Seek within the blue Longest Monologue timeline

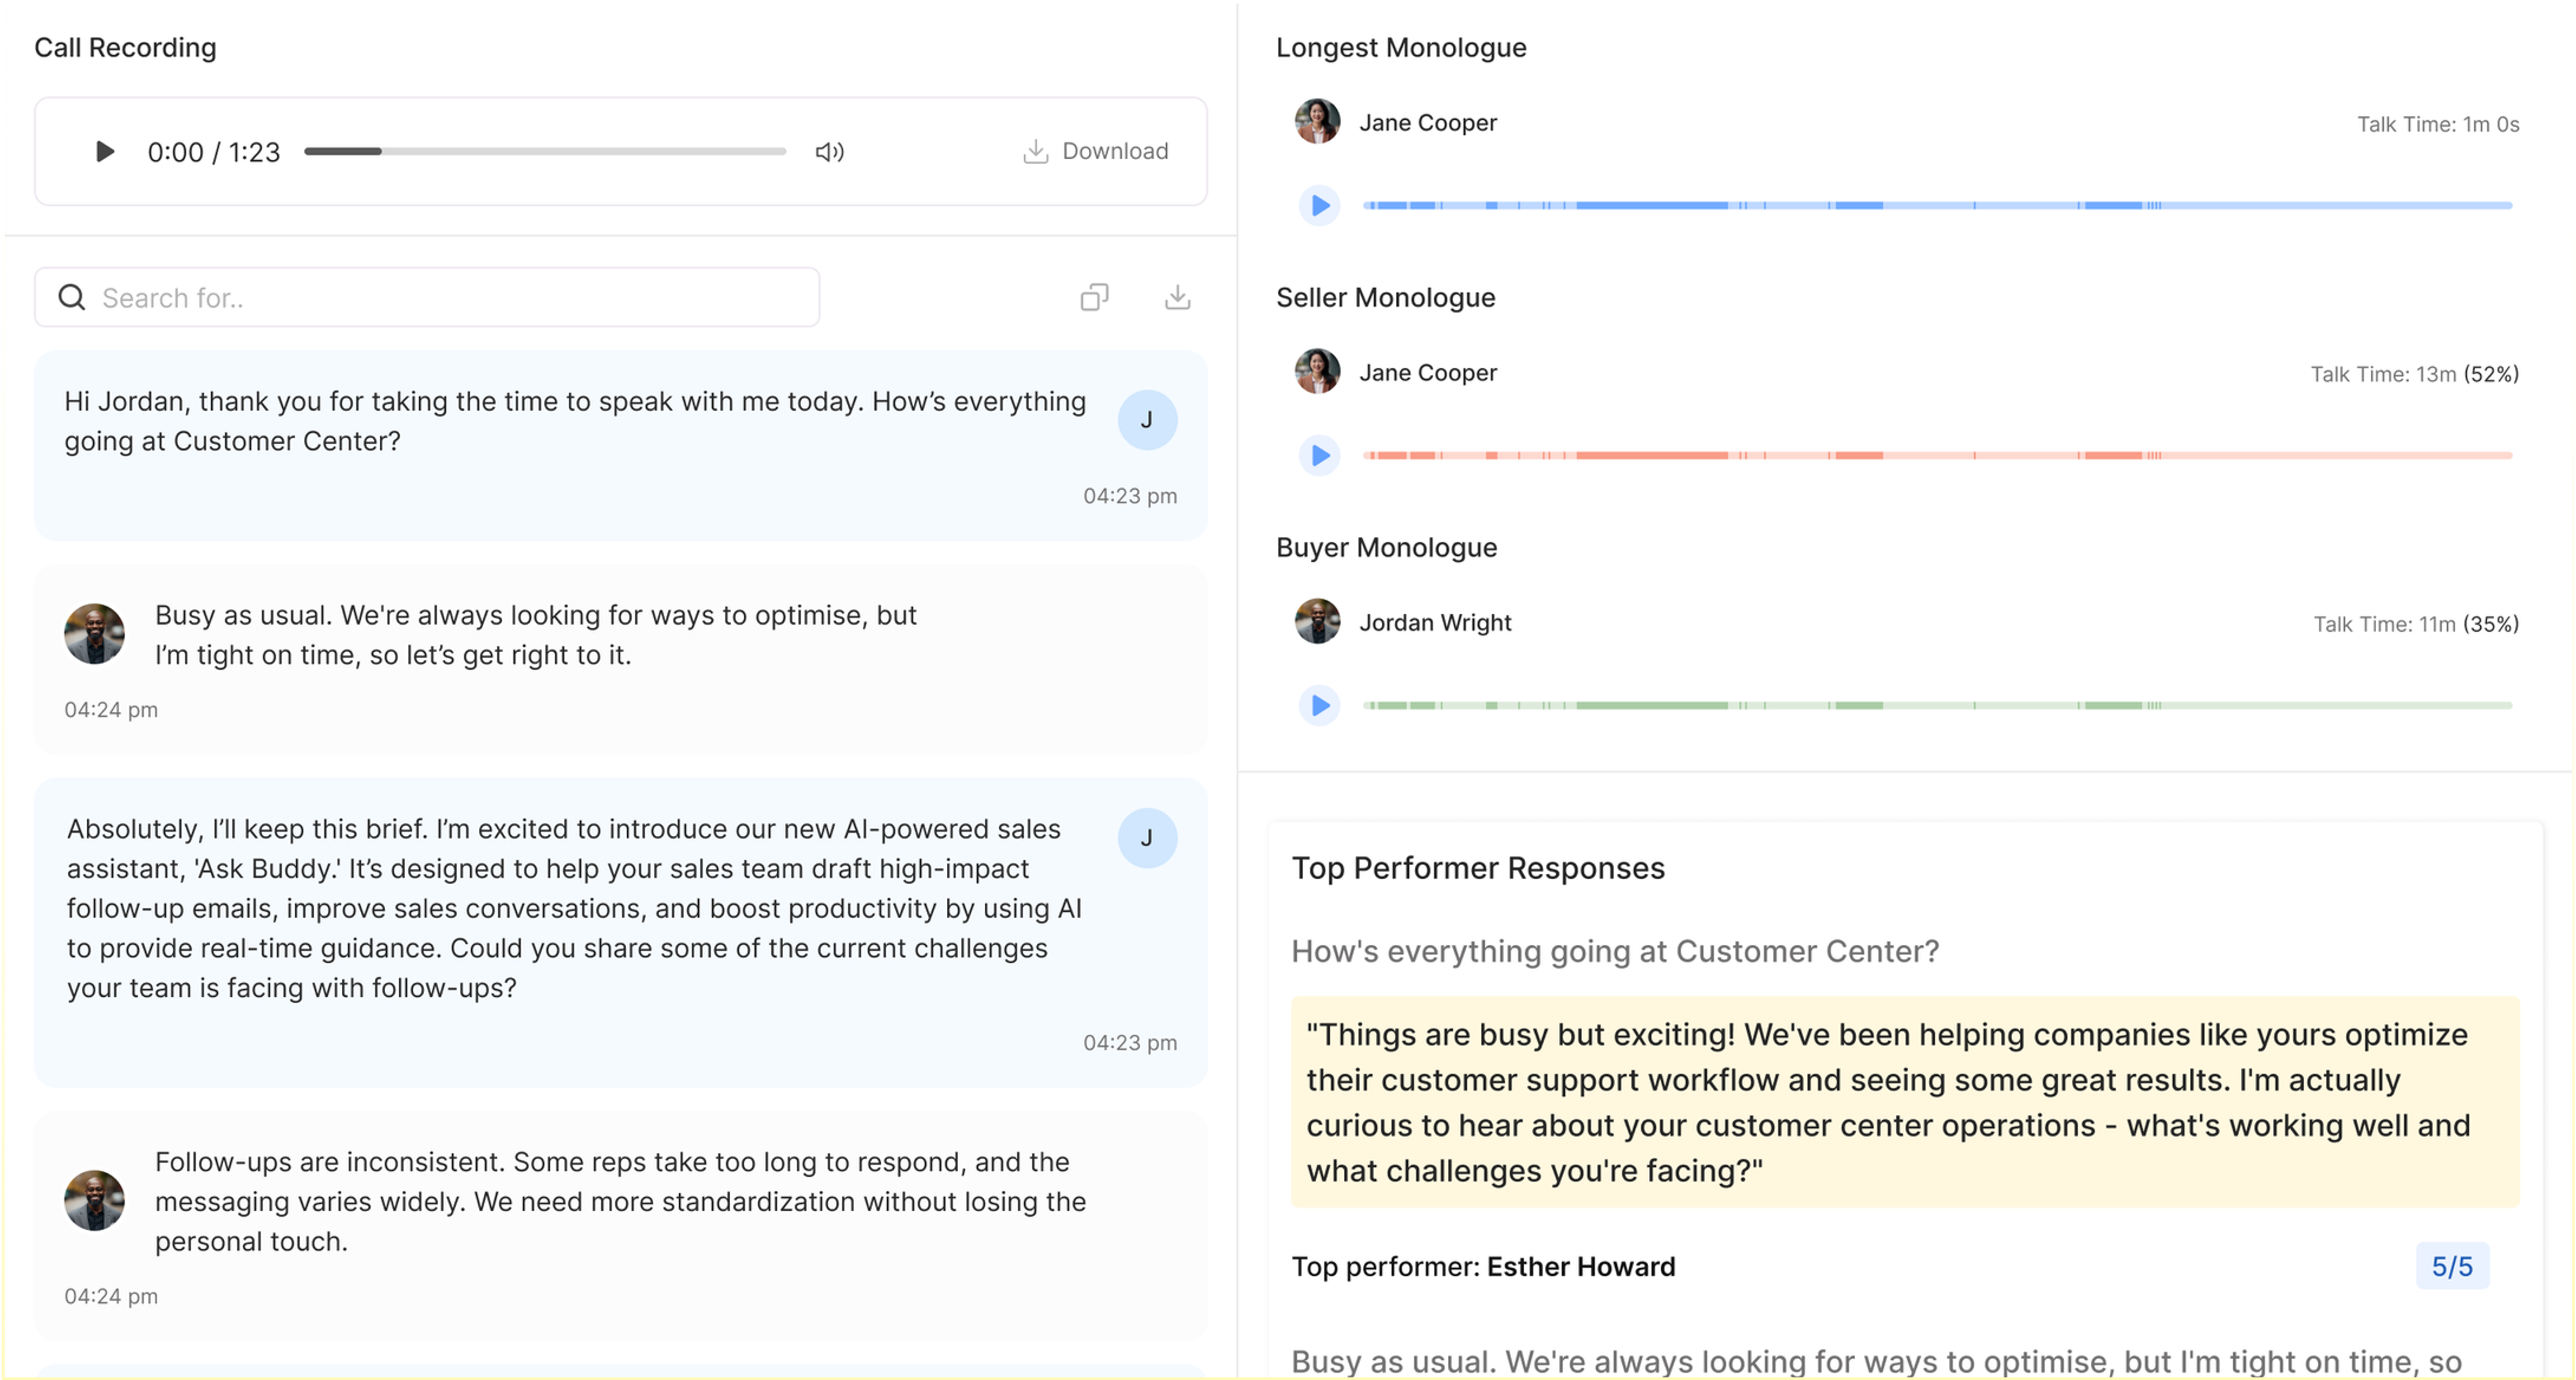pos(1937,206)
